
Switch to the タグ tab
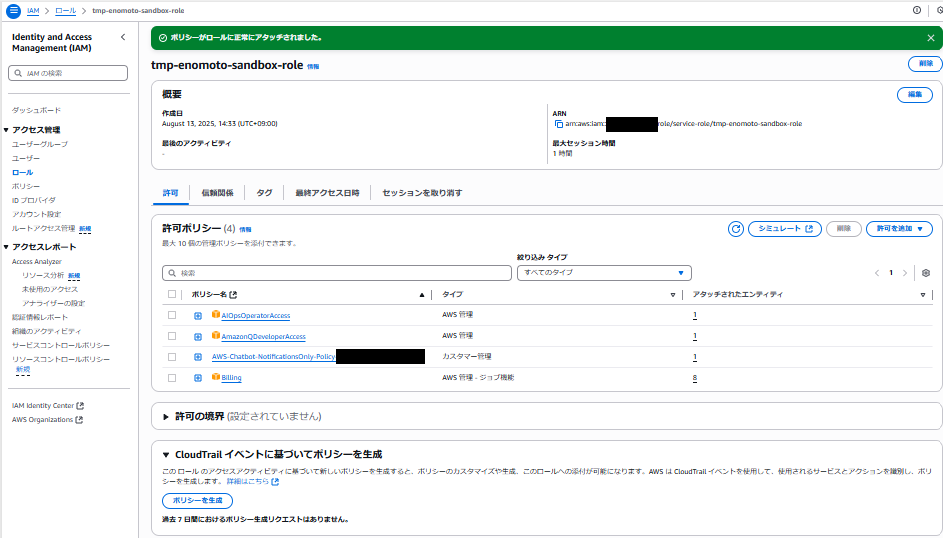click(x=264, y=193)
